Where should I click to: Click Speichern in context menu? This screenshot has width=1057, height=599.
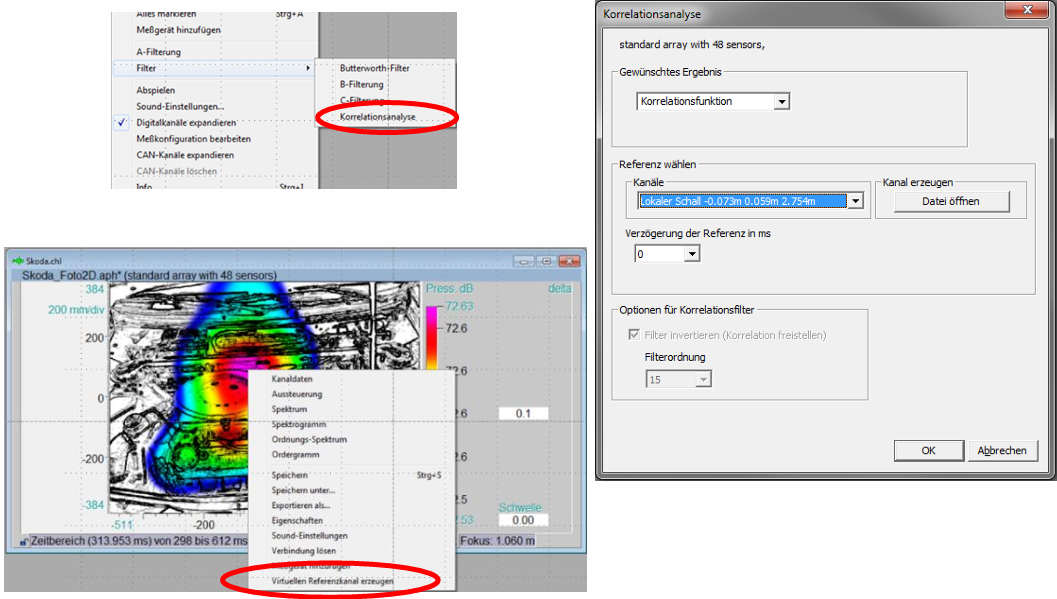pos(289,475)
